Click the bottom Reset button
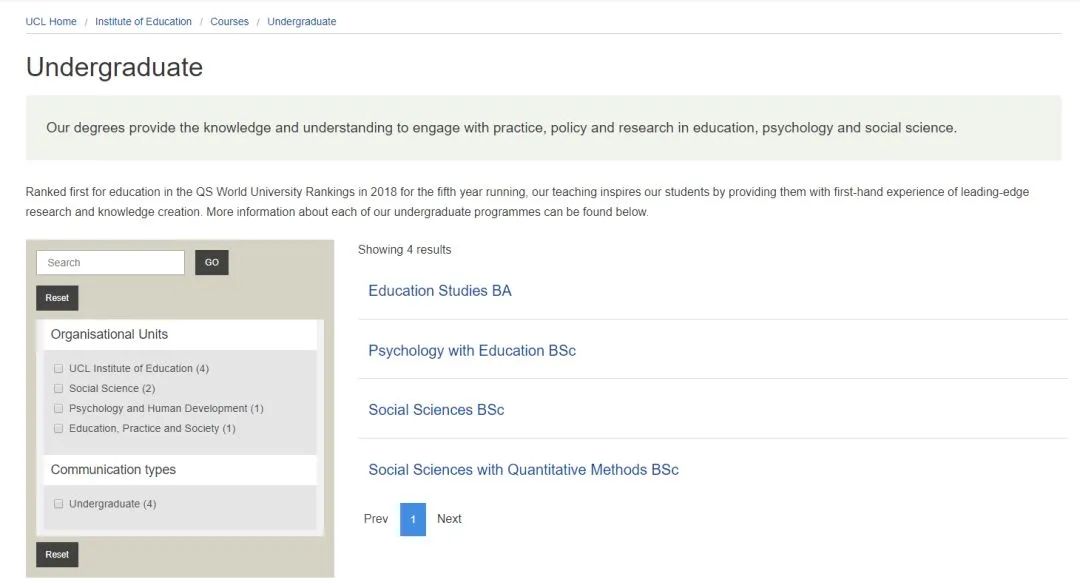The height and width of the screenshot is (588, 1080). pos(57,555)
